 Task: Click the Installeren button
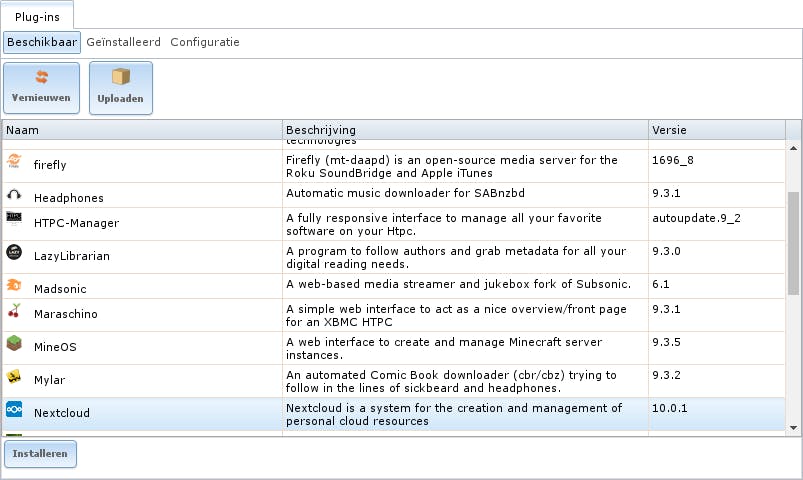coord(40,454)
